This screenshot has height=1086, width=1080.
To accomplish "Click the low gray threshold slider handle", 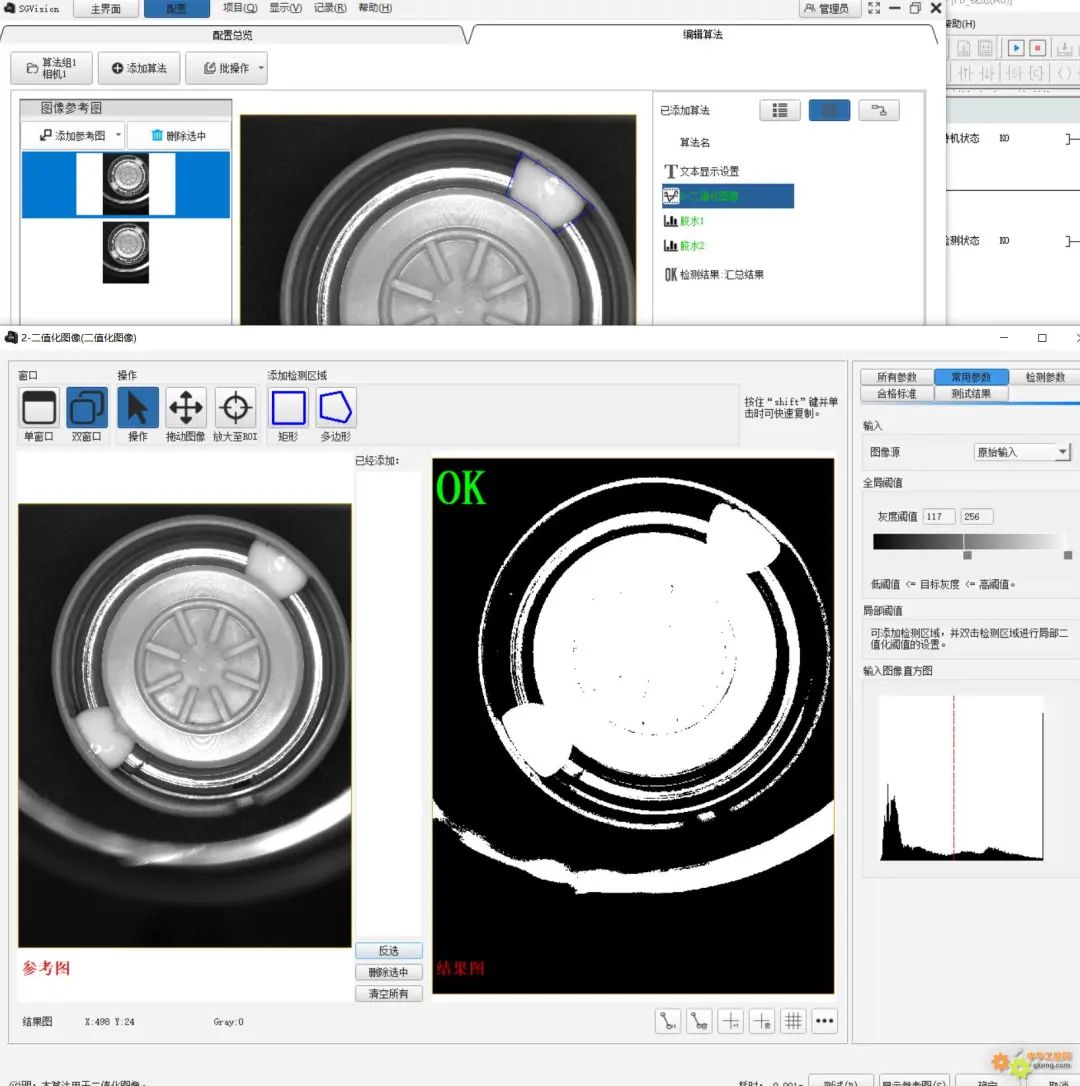I will (x=967, y=555).
